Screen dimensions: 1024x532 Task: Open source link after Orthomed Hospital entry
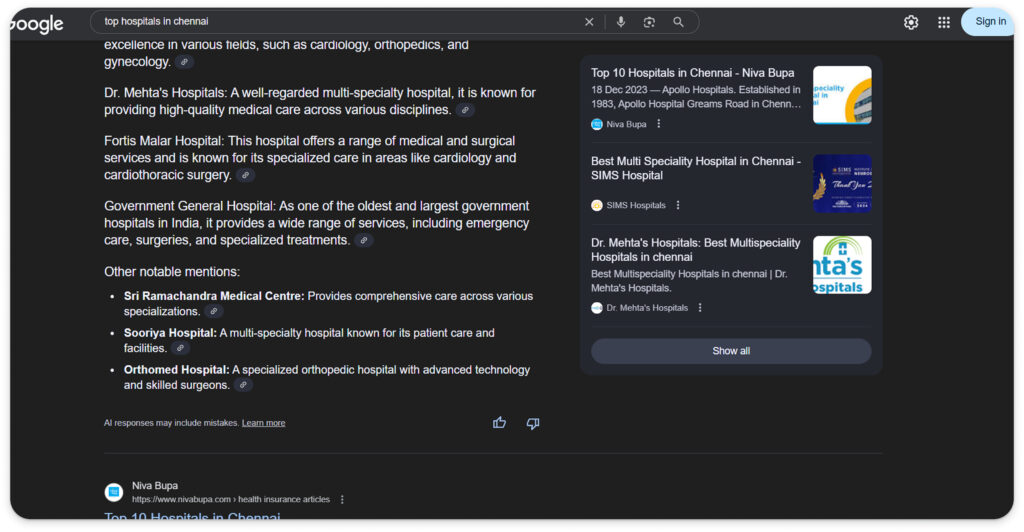243,385
